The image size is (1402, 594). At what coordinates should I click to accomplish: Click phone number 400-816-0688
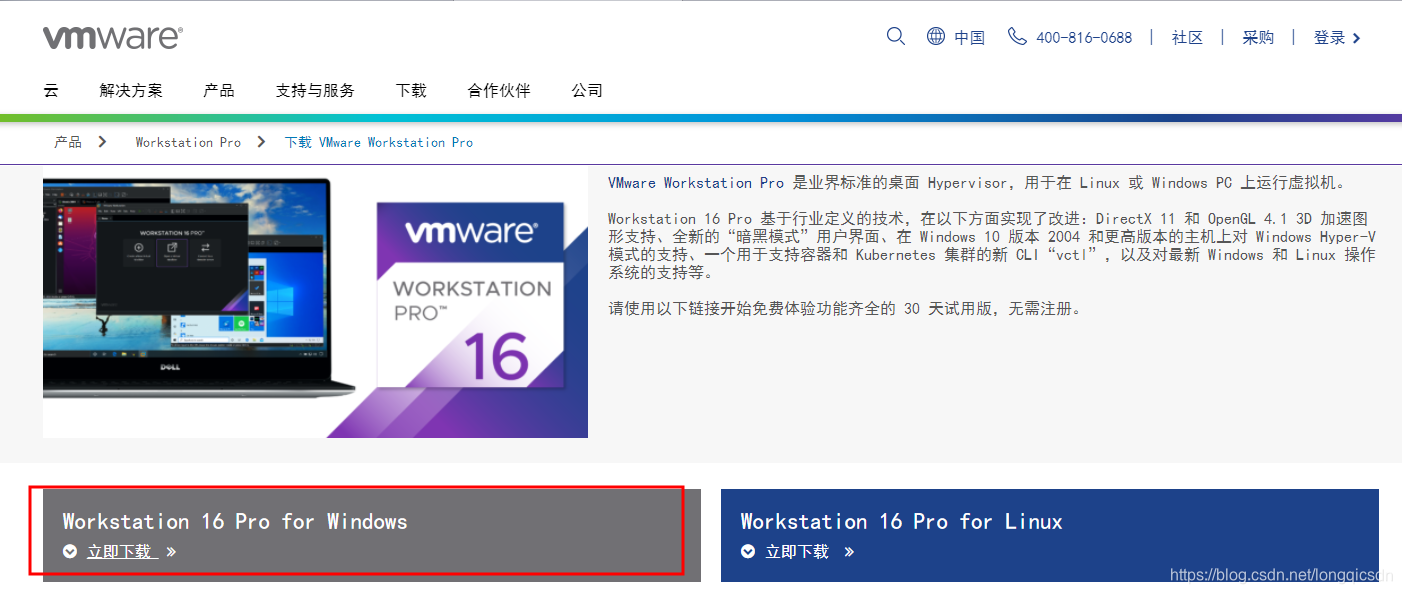pyautogui.click(x=1084, y=38)
